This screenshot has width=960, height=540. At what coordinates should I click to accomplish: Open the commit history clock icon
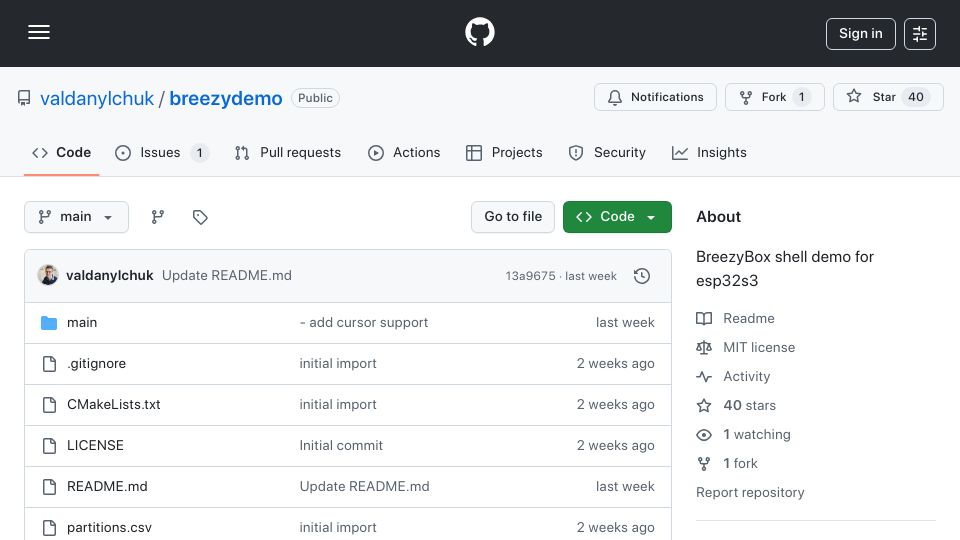pyautogui.click(x=642, y=276)
